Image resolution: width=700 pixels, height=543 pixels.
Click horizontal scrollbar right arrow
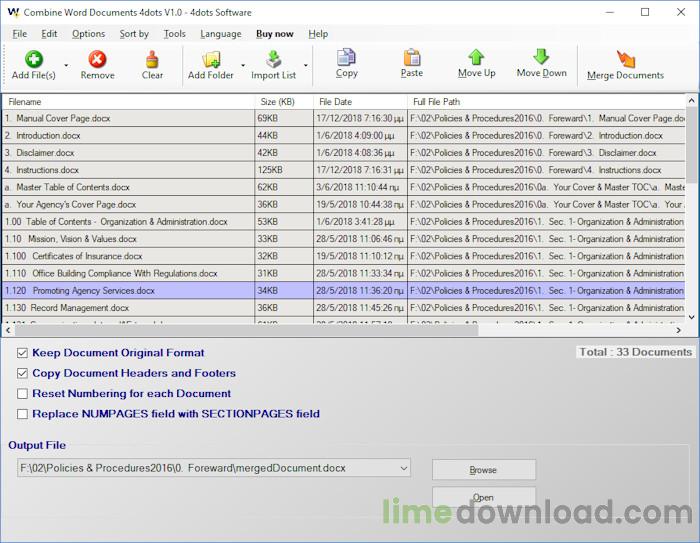pyautogui.click(x=678, y=330)
